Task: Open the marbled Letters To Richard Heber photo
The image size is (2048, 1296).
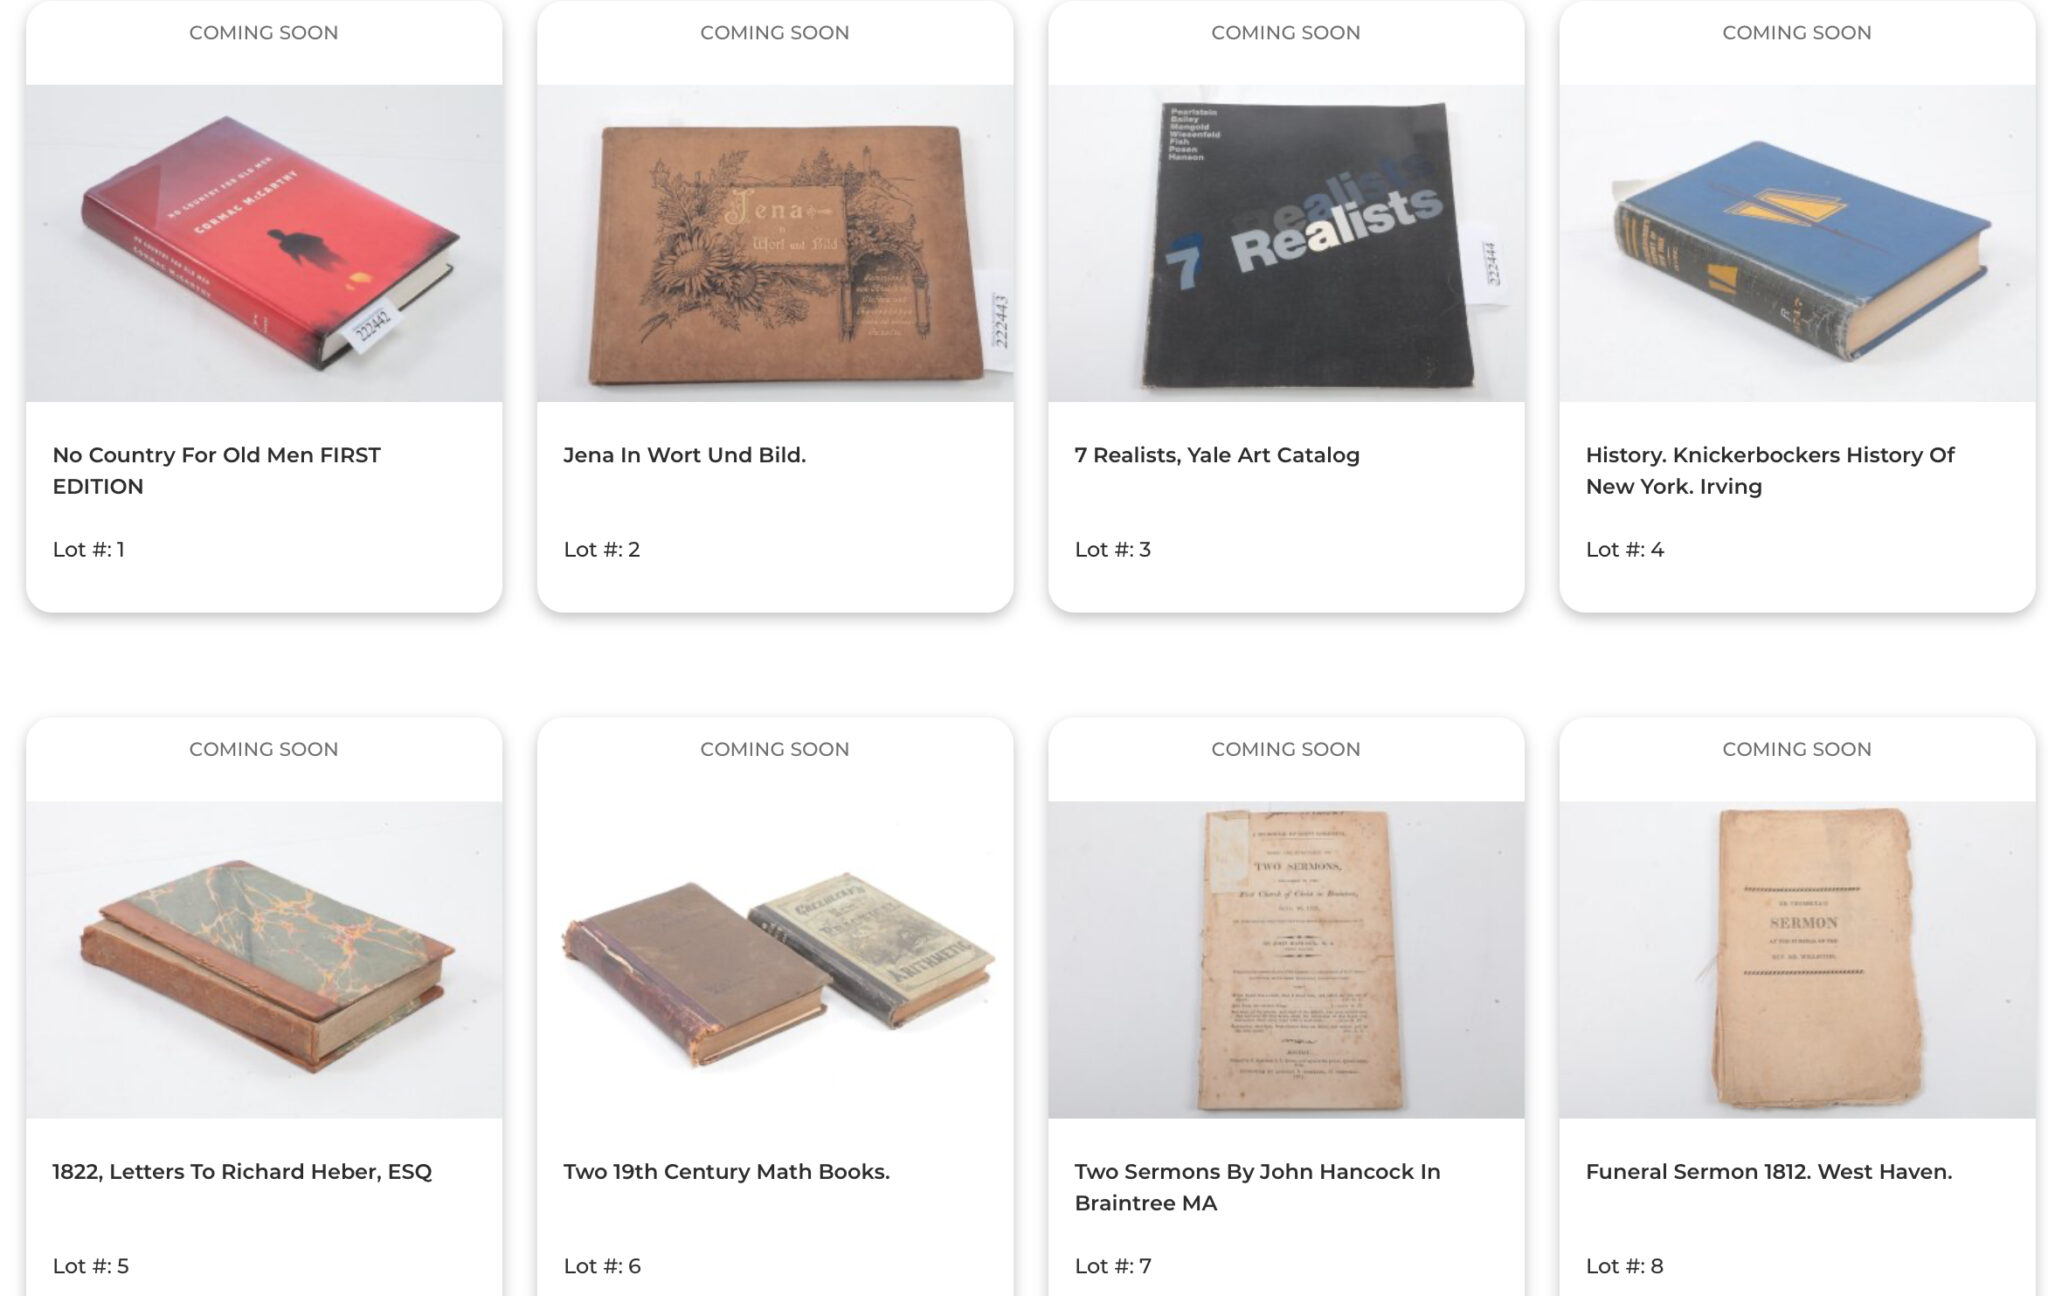Action: click(264, 960)
